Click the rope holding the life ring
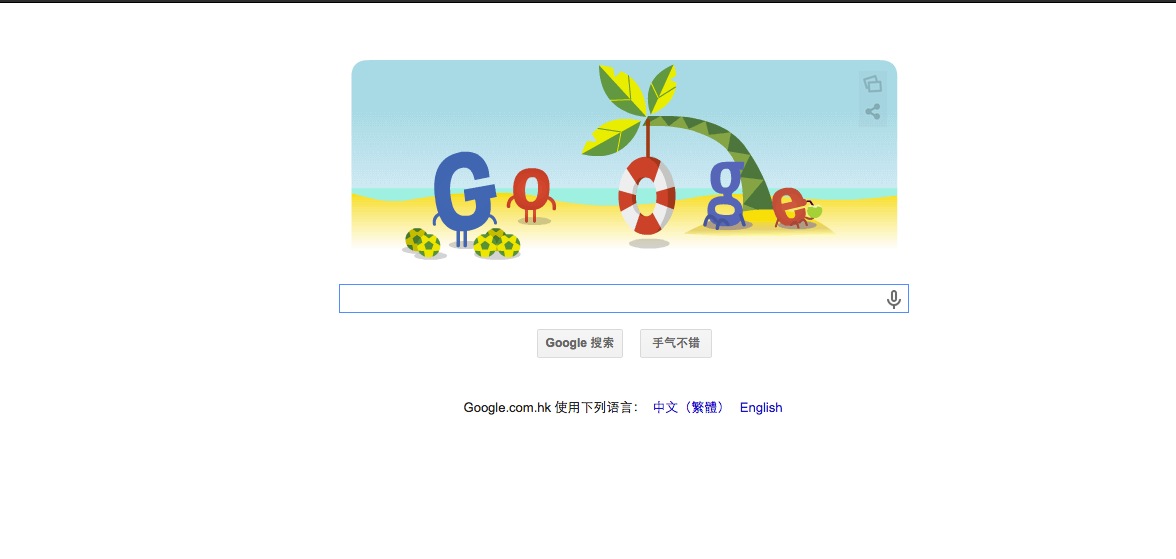This screenshot has height=559, width=1176. coord(647,137)
